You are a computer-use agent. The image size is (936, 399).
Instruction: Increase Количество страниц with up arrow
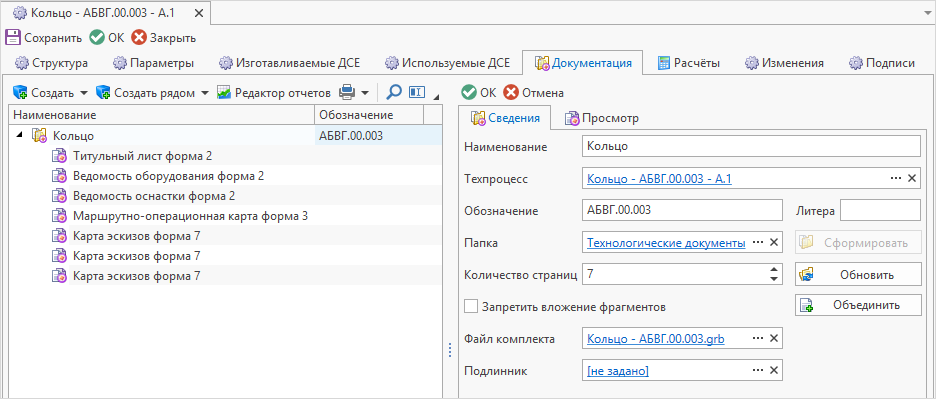tap(774, 270)
